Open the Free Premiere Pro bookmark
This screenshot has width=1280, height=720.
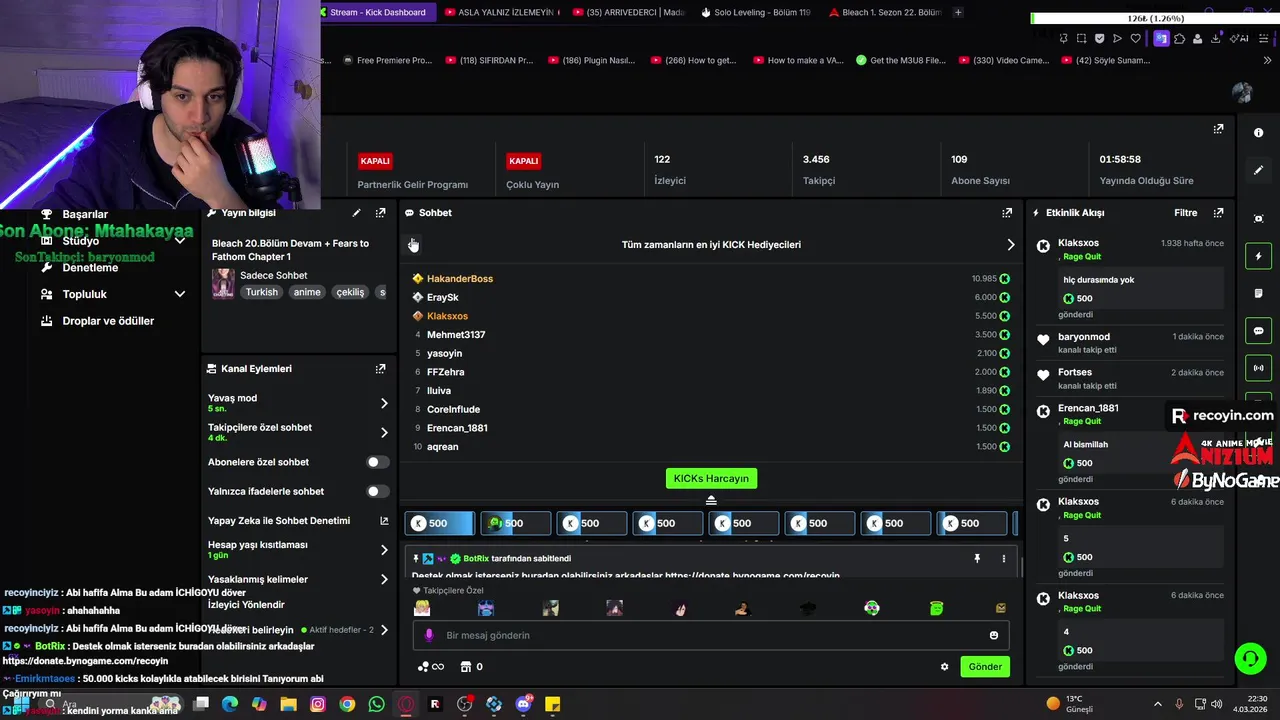click(387, 60)
